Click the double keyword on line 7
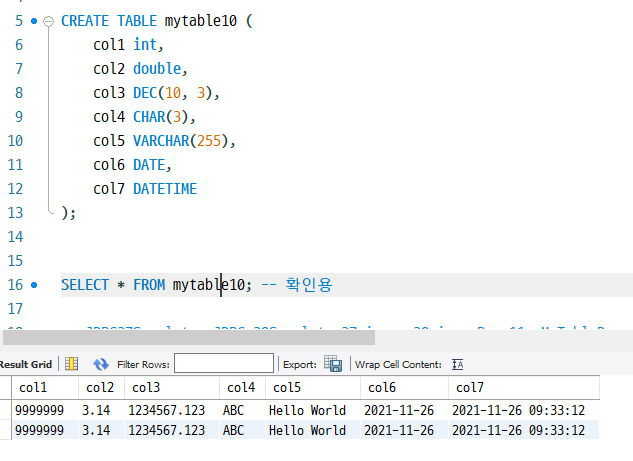 coord(157,69)
